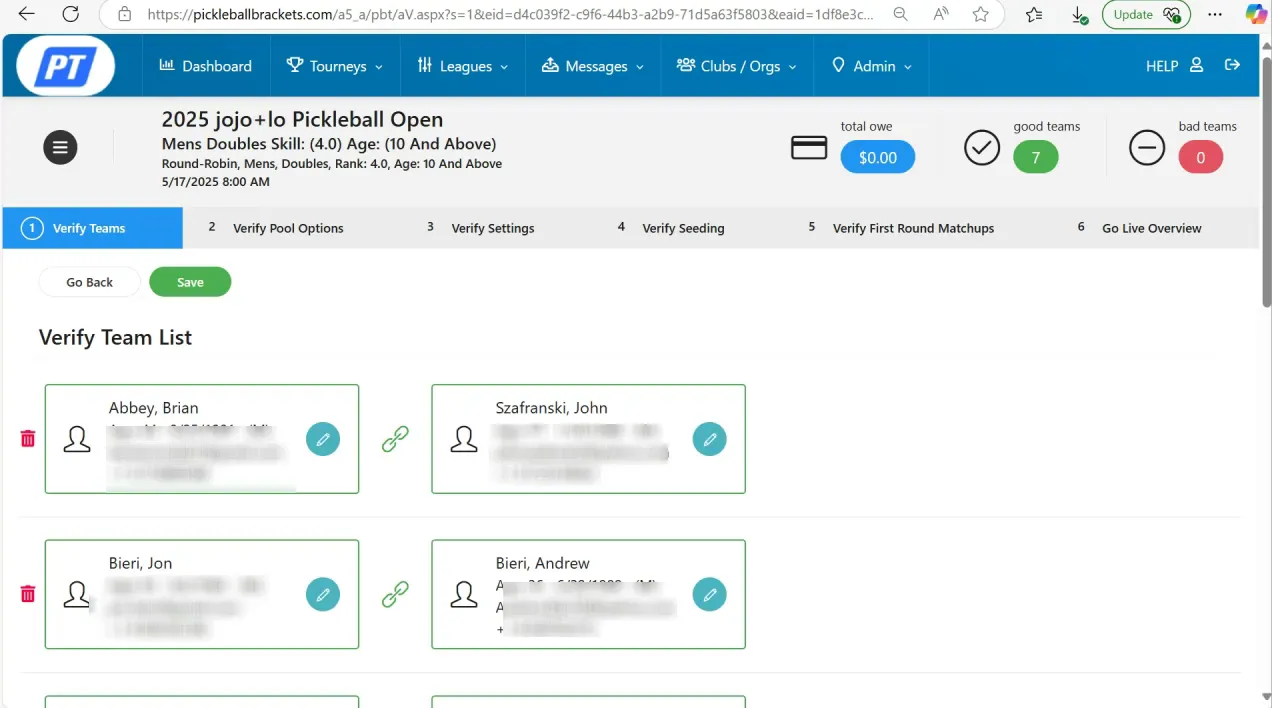This screenshot has width=1272, height=708.
Task: Edit player Abbey, Brian
Action: (x=323, y=438)
